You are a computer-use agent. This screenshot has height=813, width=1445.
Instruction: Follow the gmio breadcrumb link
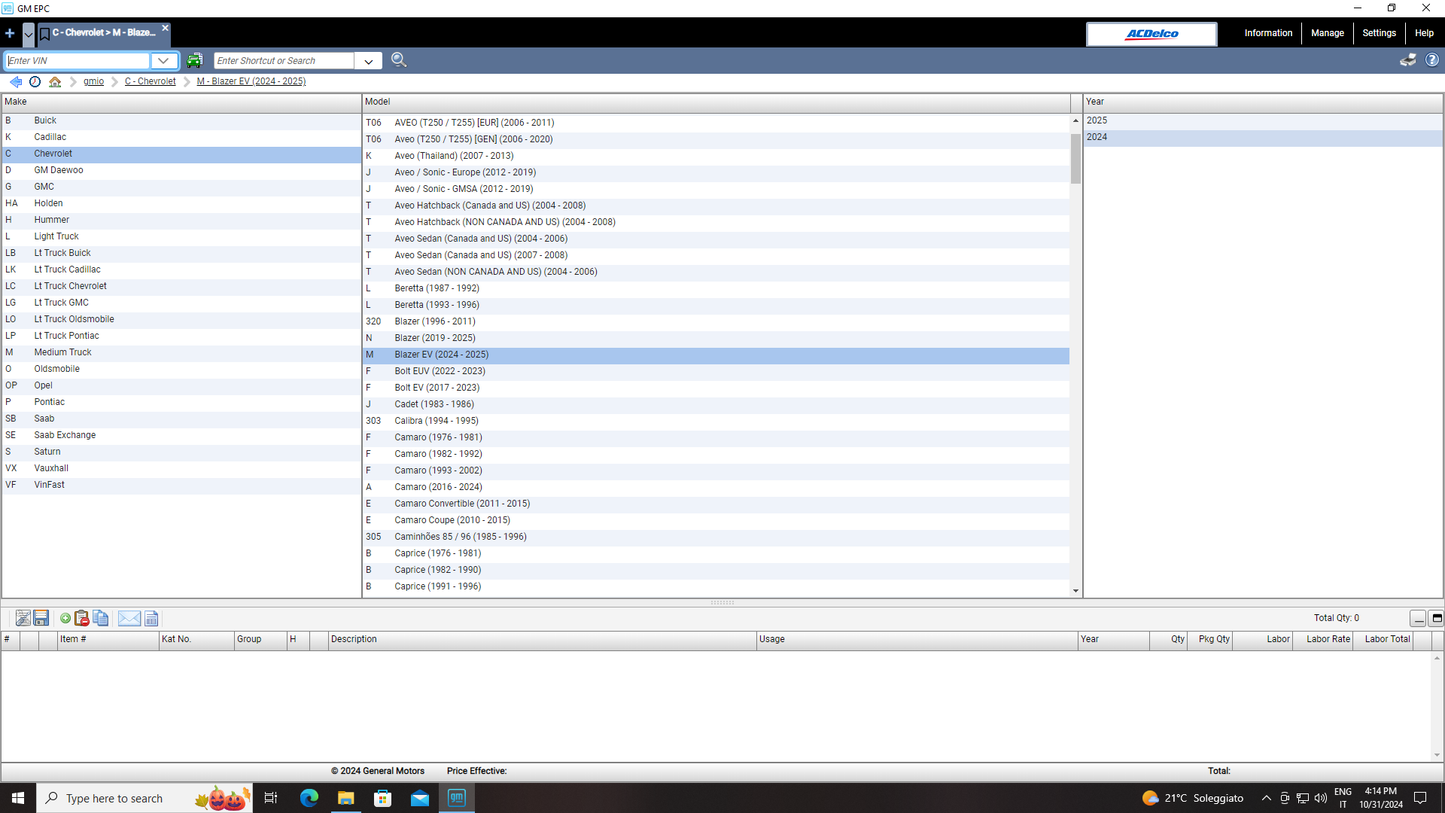94,82
